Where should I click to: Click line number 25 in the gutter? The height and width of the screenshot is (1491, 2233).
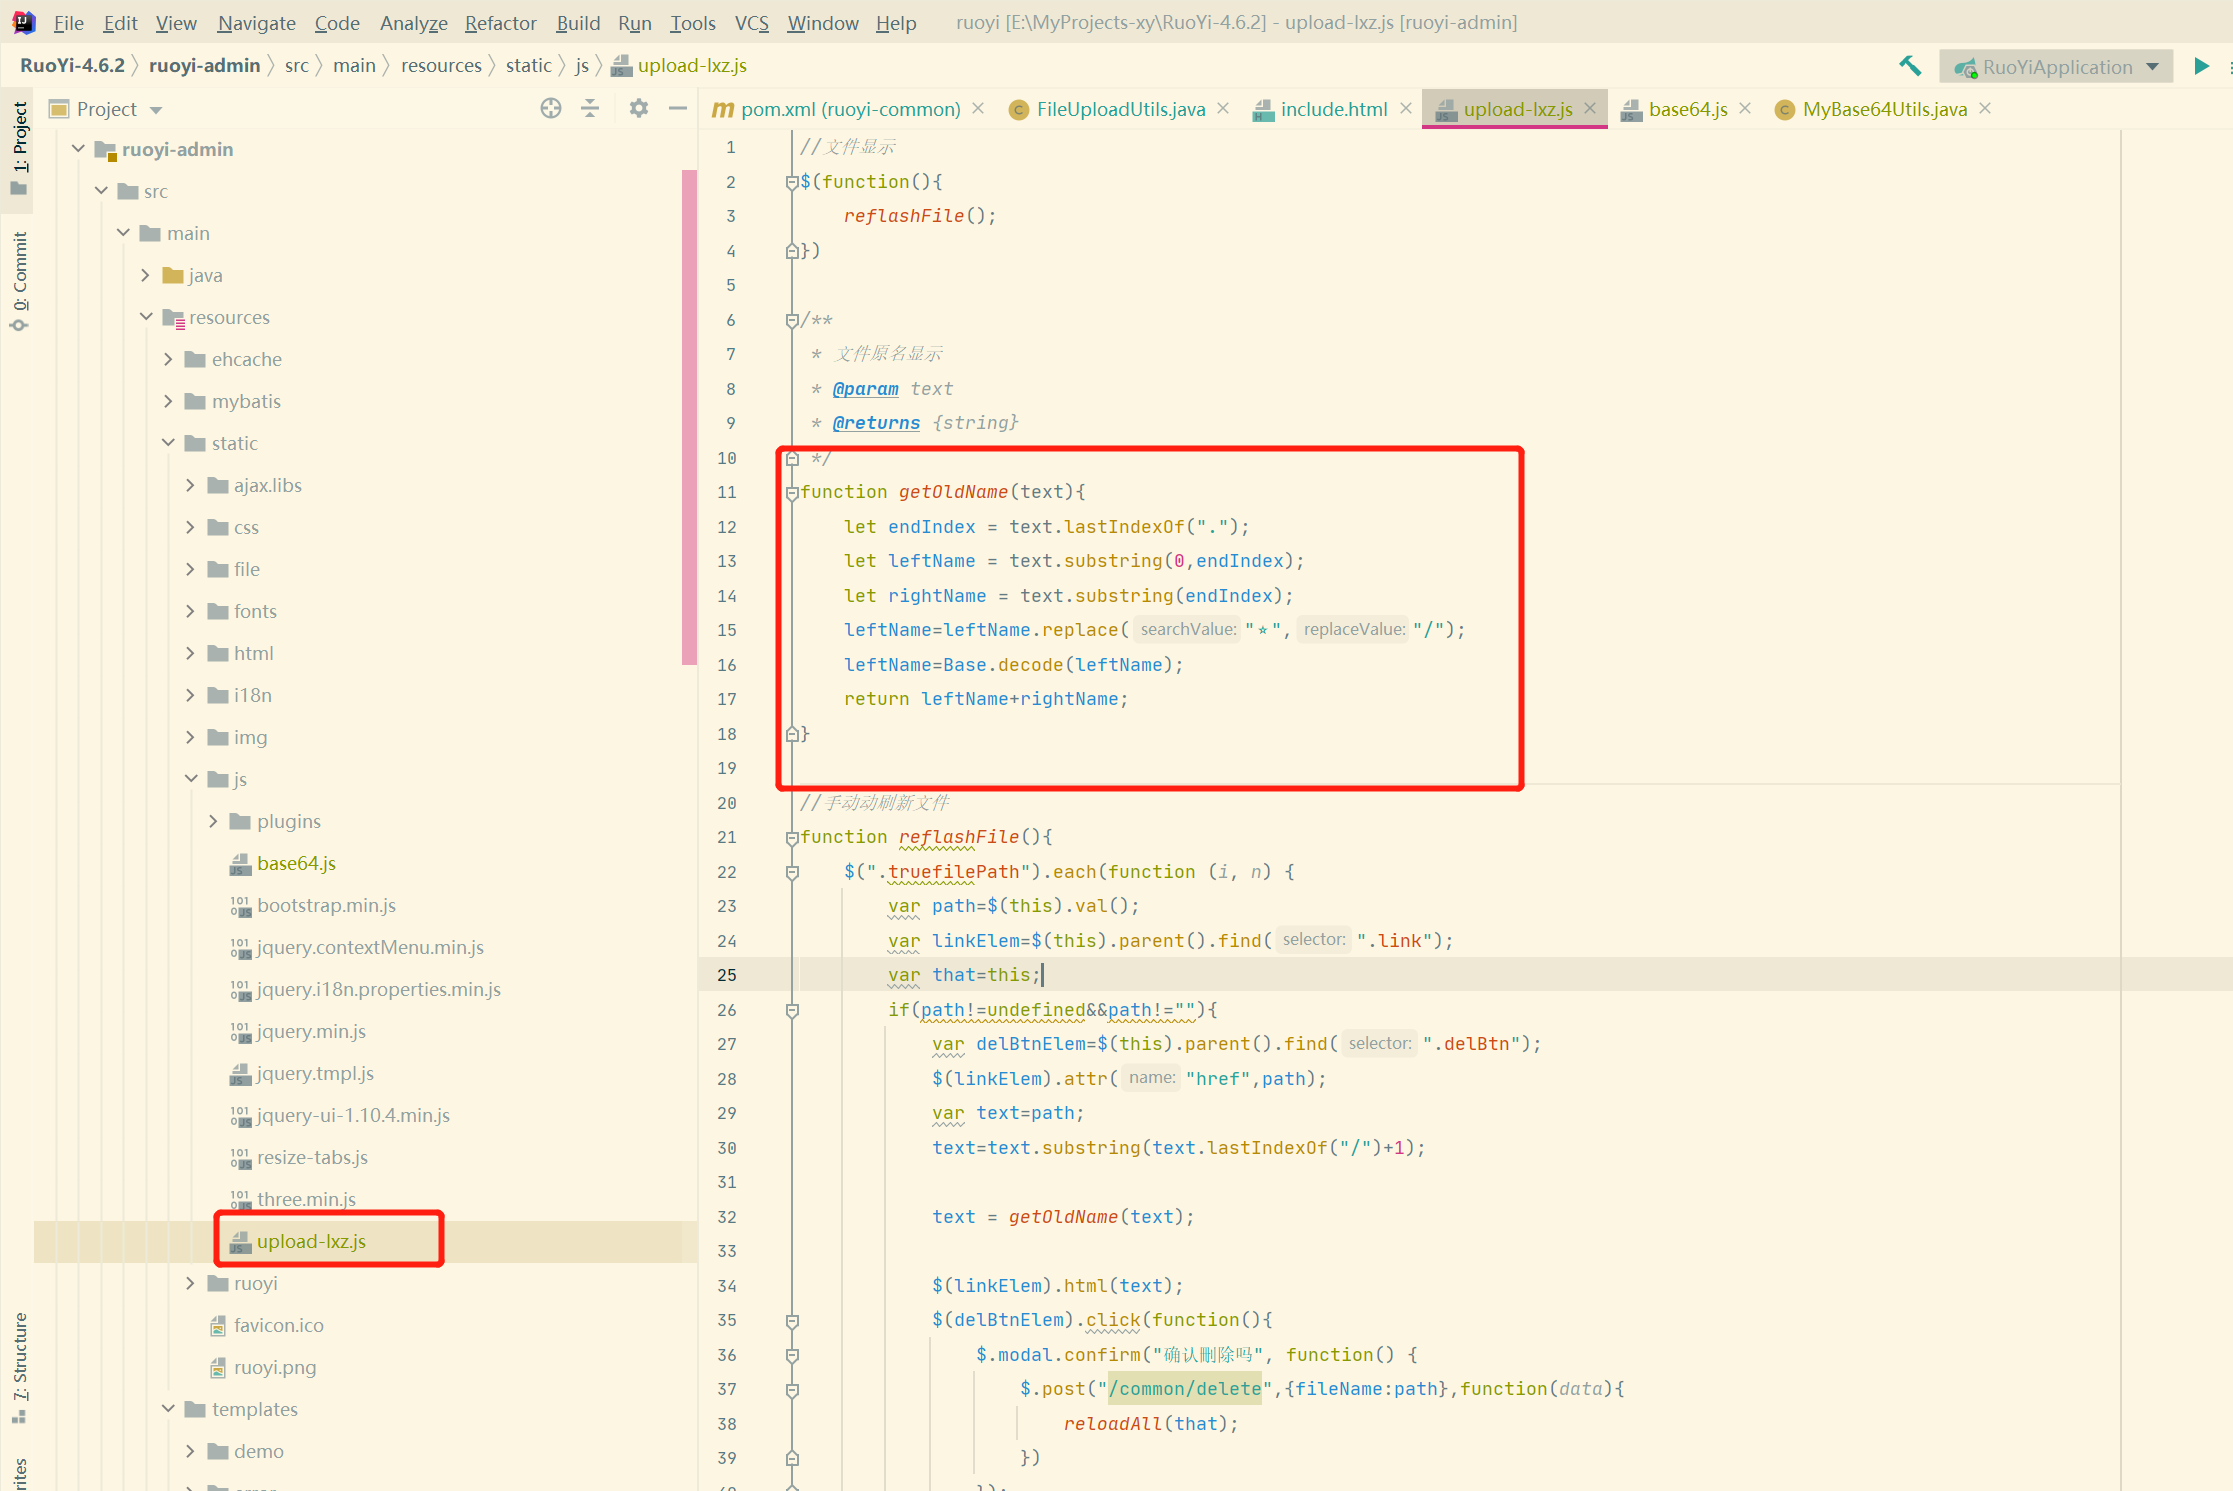[x=727, y=975]
